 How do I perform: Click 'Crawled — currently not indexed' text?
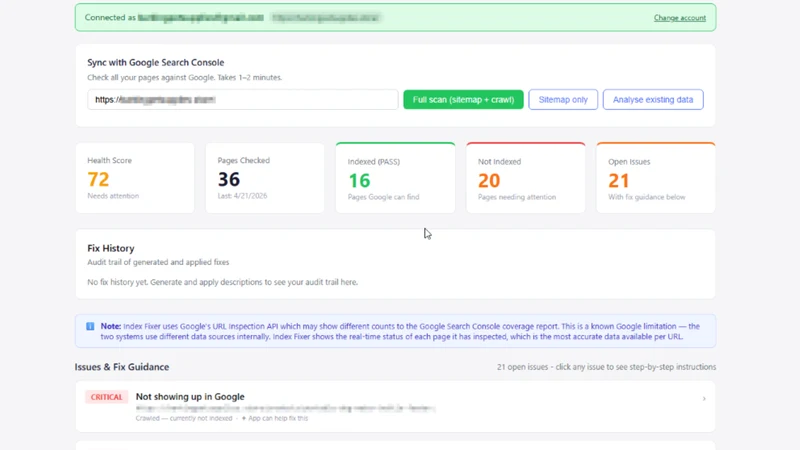184,418
